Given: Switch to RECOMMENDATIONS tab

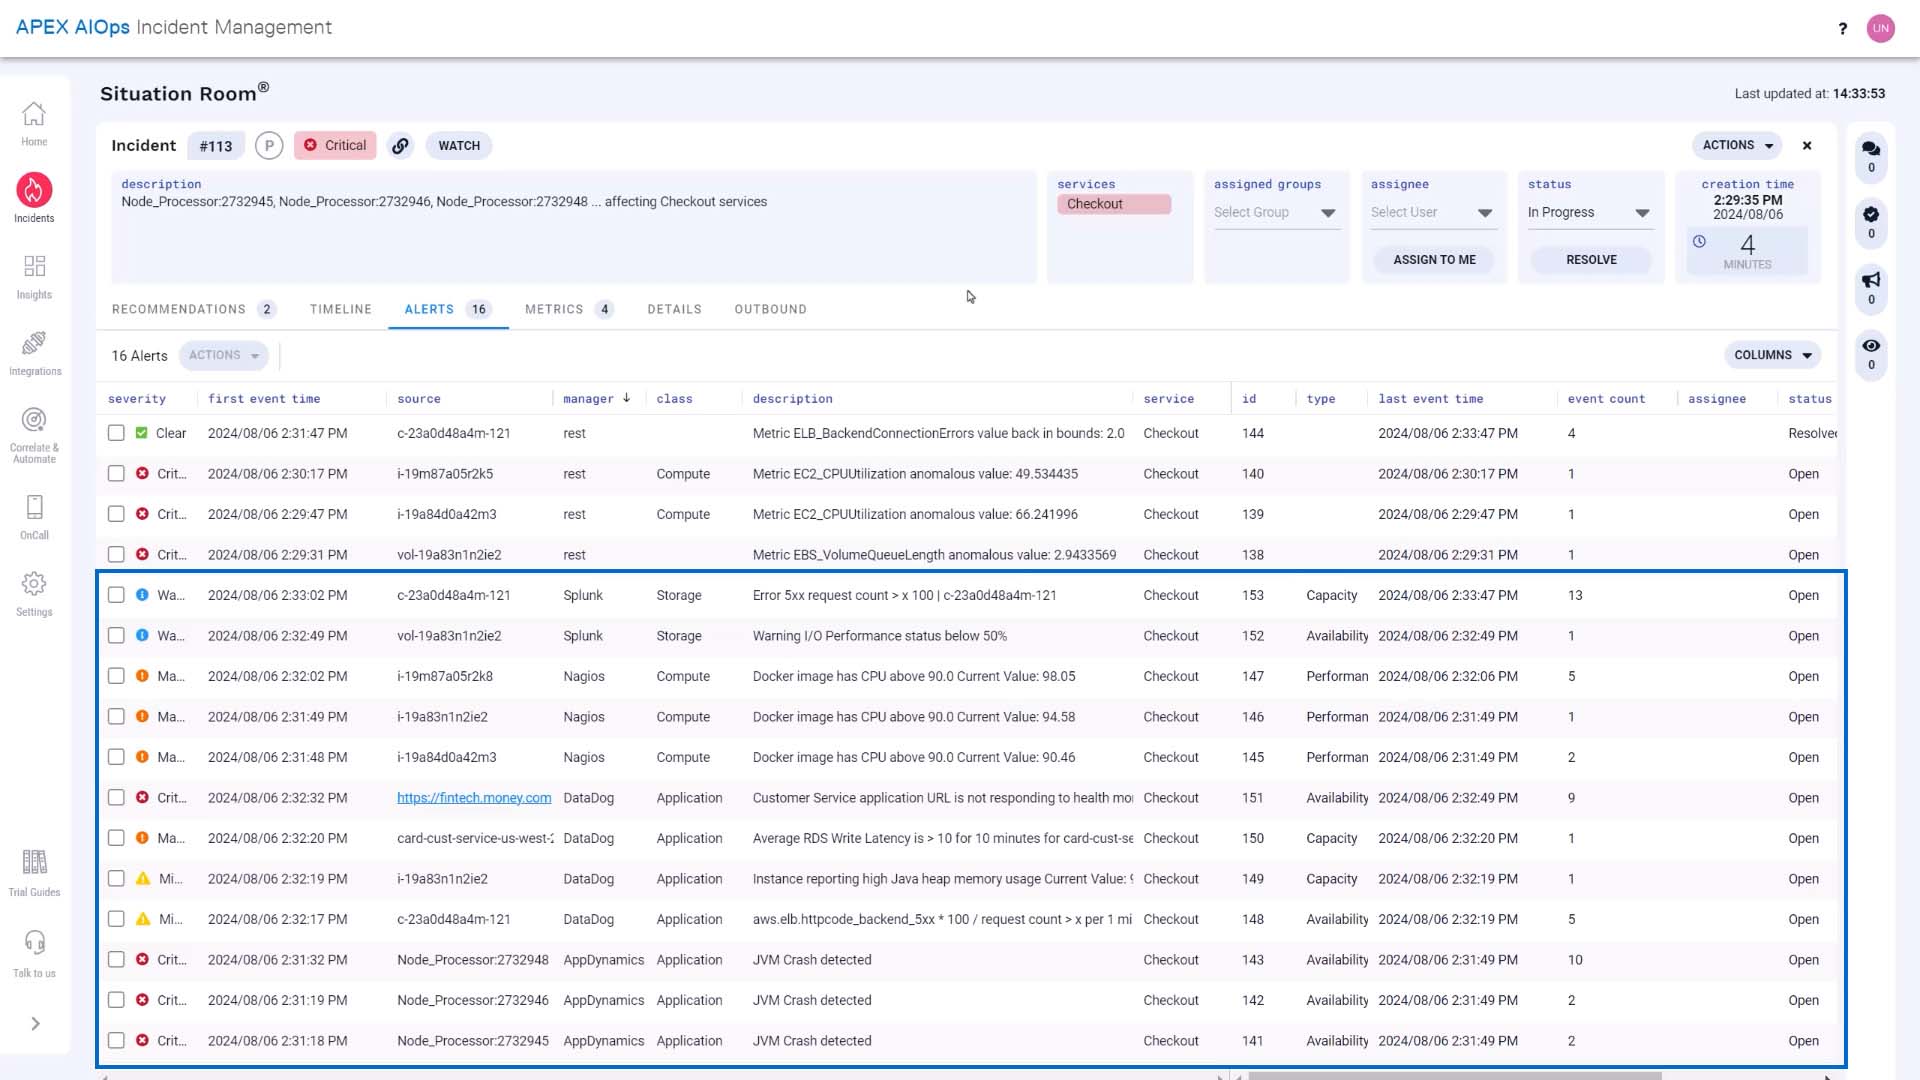Looking at the screenshot, I should pos(193,310).
